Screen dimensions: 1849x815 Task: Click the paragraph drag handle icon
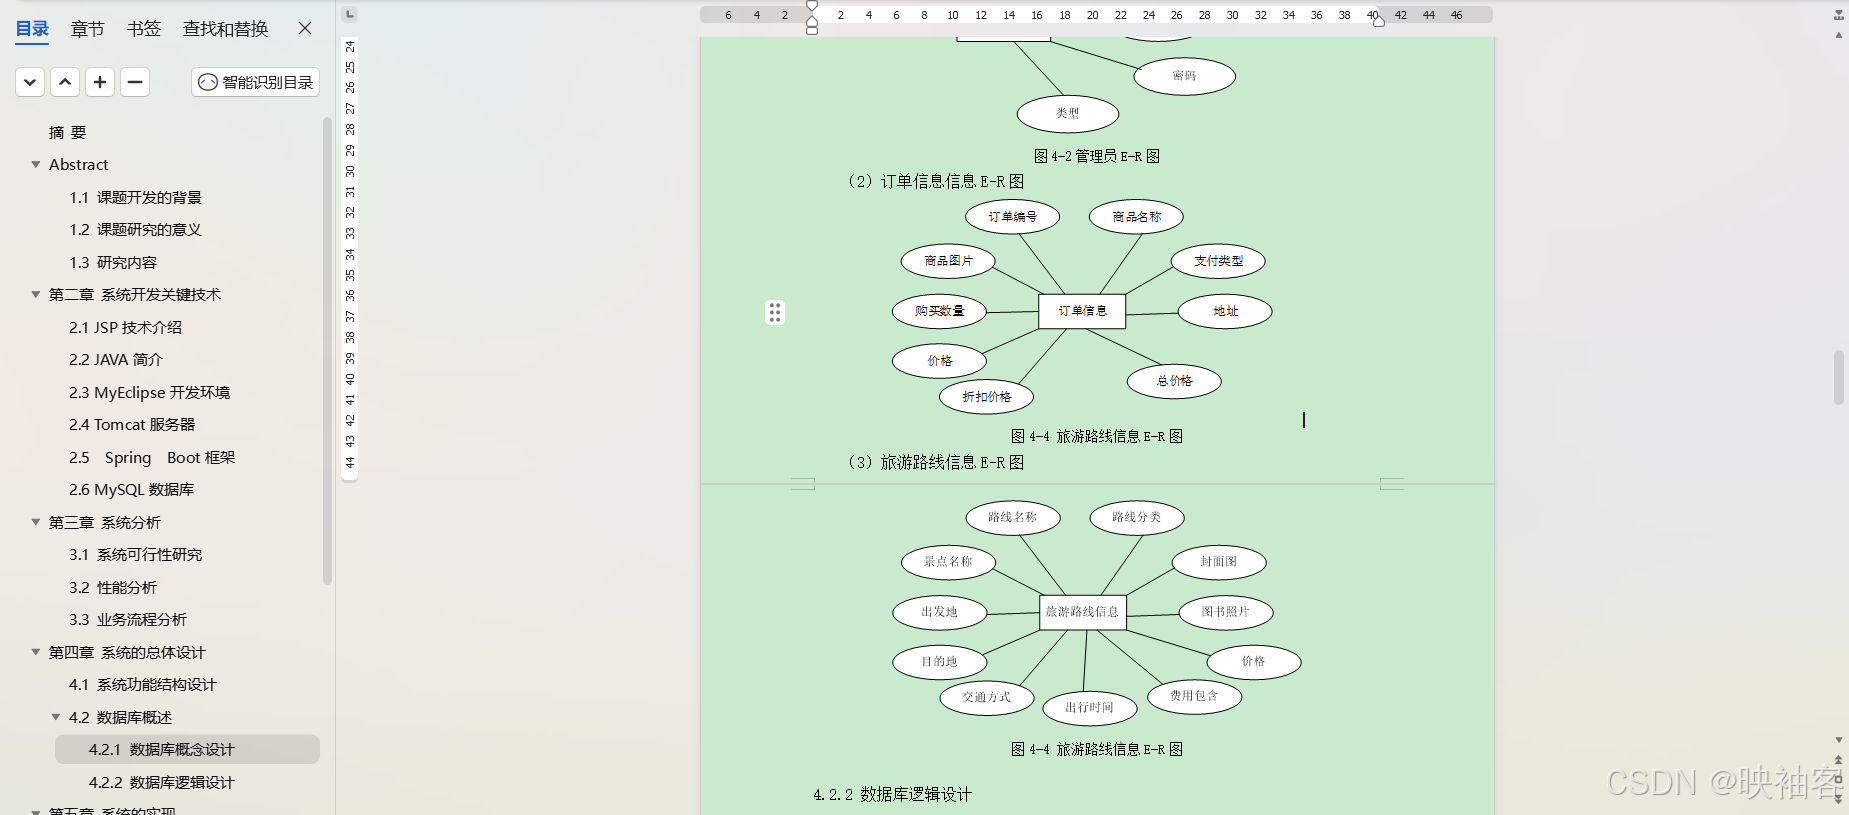tap(775, 313)
